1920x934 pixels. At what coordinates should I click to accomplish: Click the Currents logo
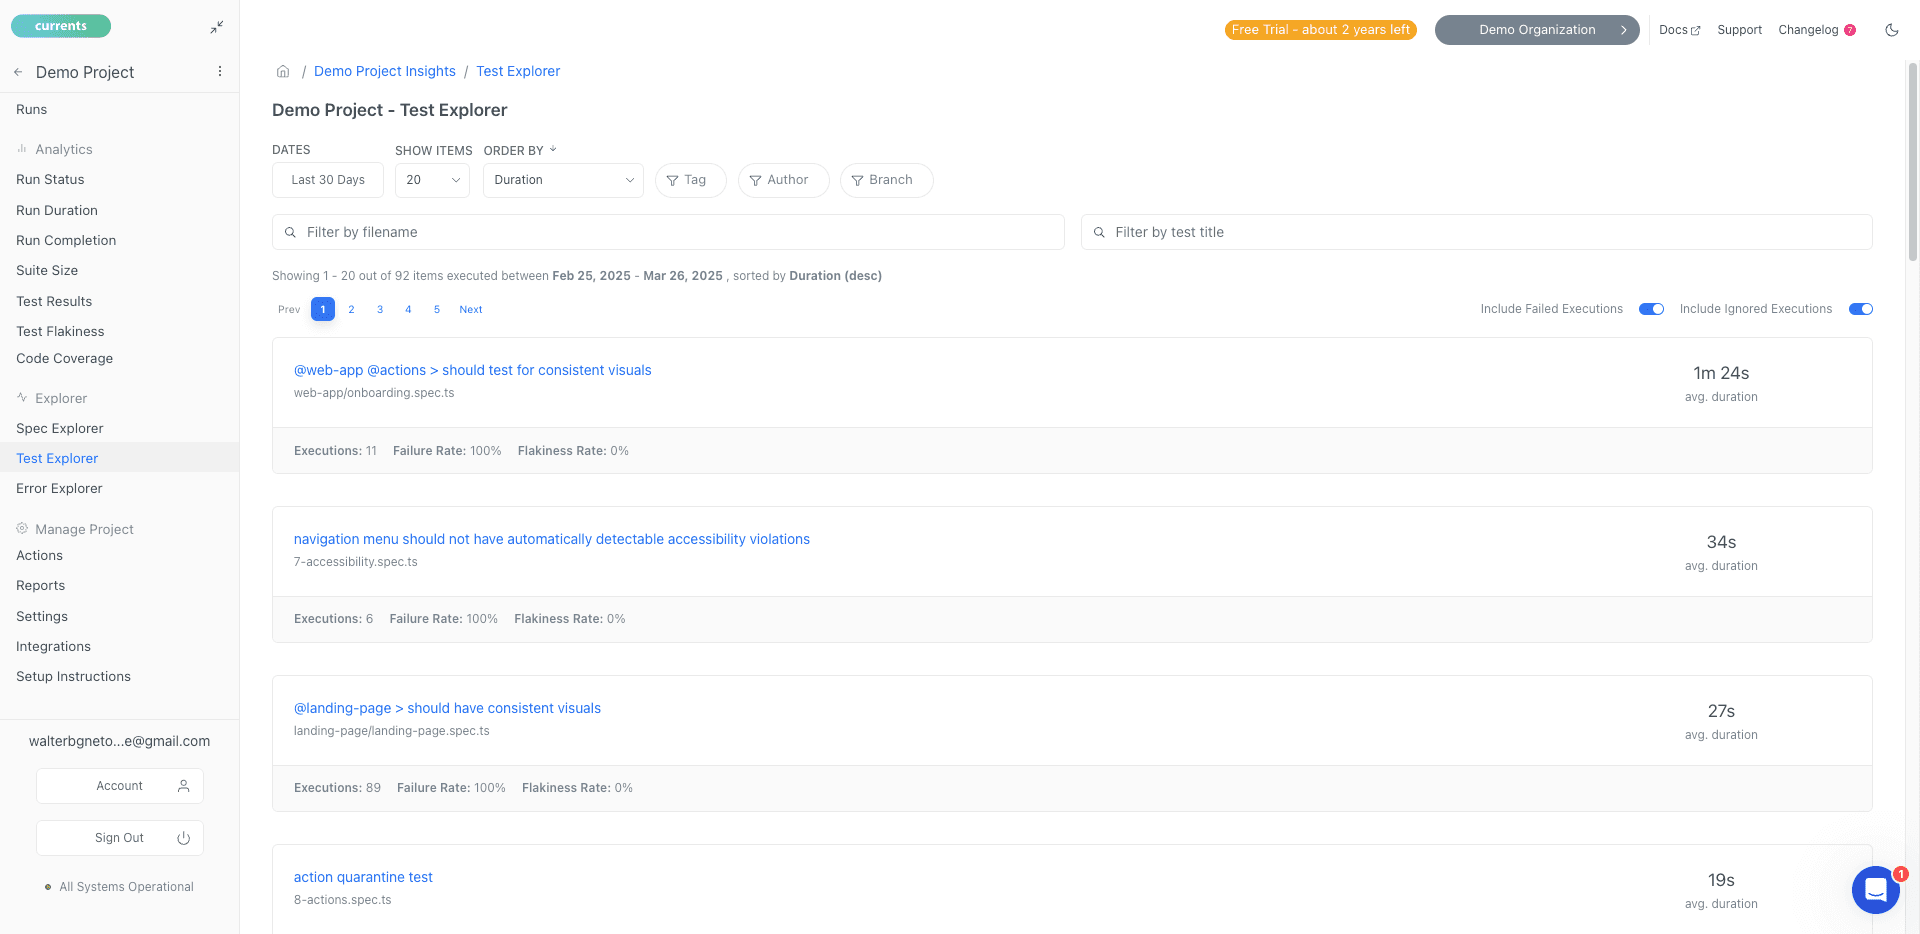point(61,26)
